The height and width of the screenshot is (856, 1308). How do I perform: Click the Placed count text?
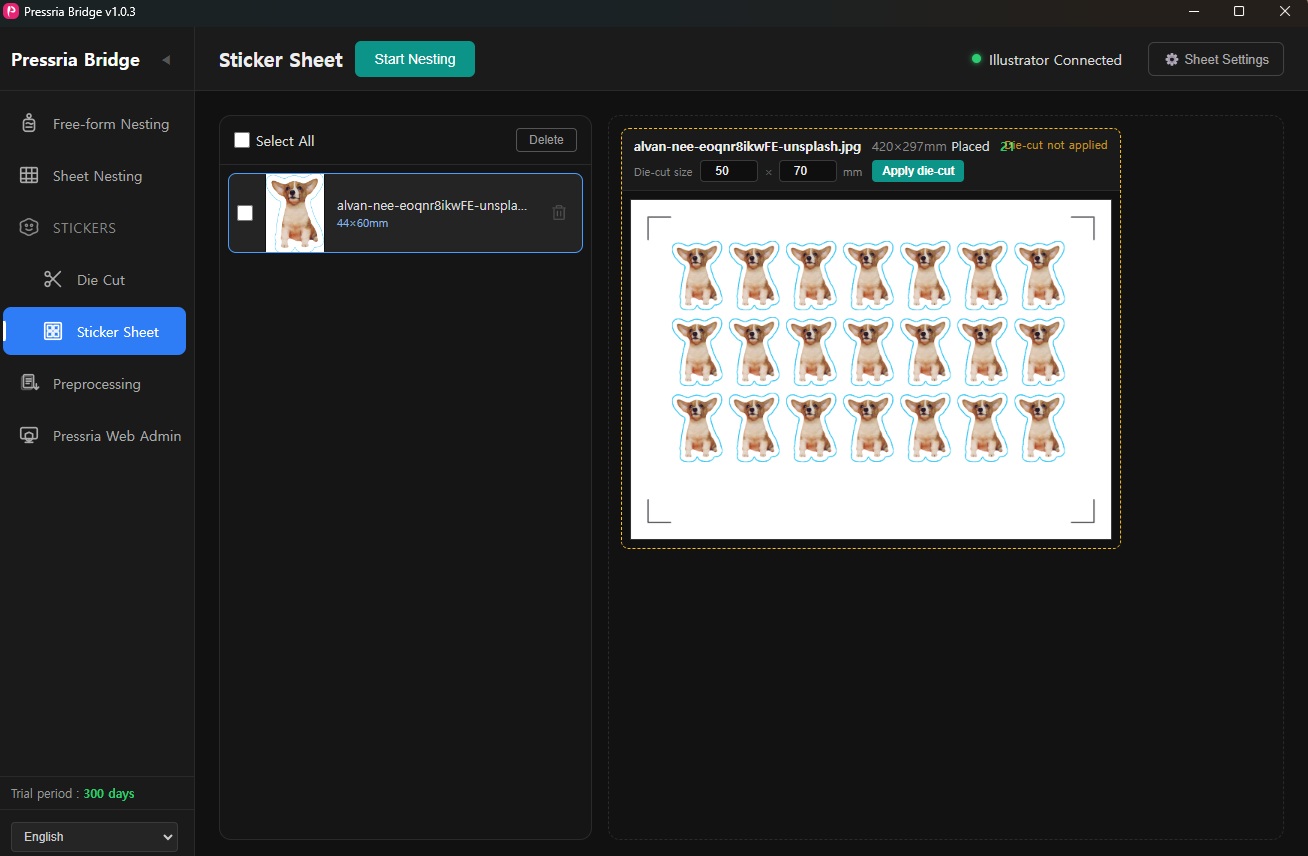click(982, 146)
